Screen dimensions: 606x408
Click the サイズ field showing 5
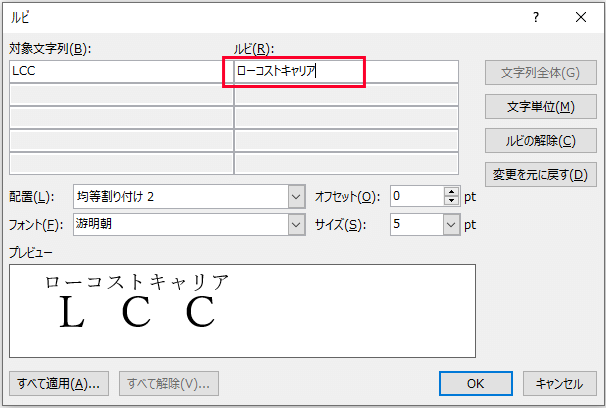coord(417,224)
